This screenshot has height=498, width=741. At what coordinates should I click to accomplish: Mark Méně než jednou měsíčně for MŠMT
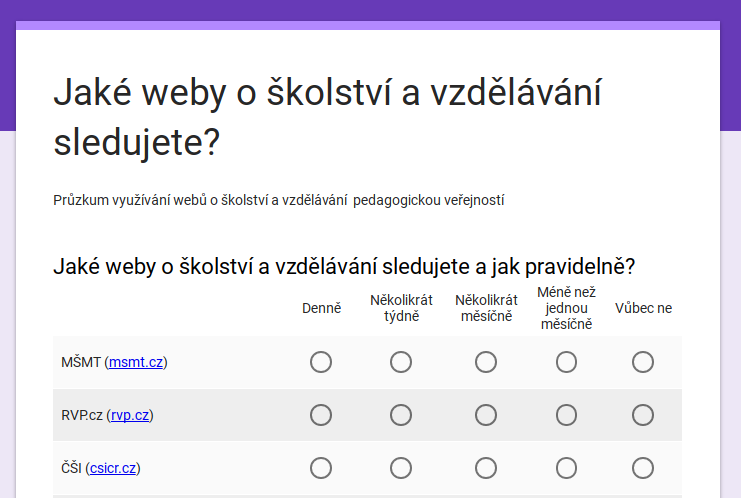pyautogui.click(x=566, y=362)
